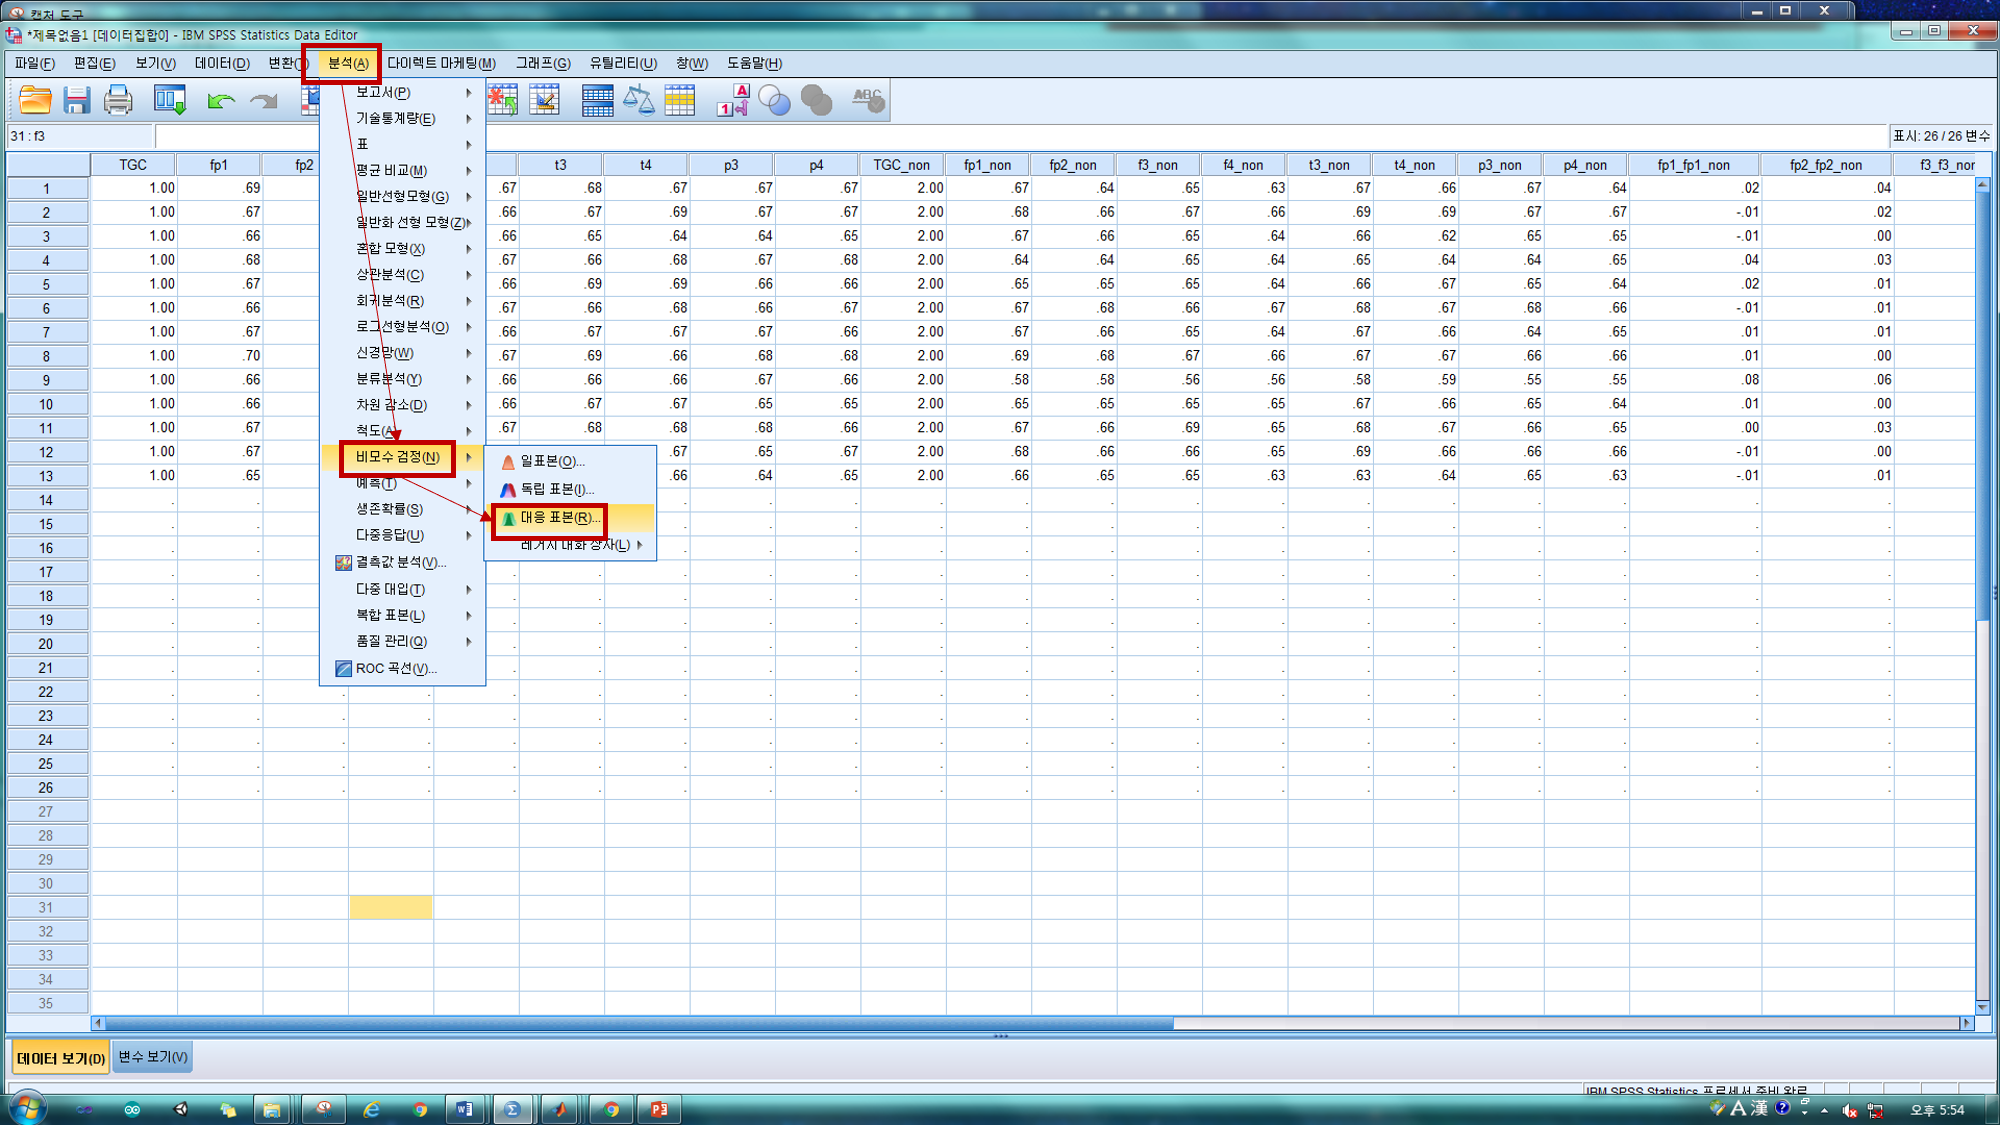This screenshot has height=1125, width=2000.
Task: Switch to 변수 보기(V) tab
Action: (152, 1057)
